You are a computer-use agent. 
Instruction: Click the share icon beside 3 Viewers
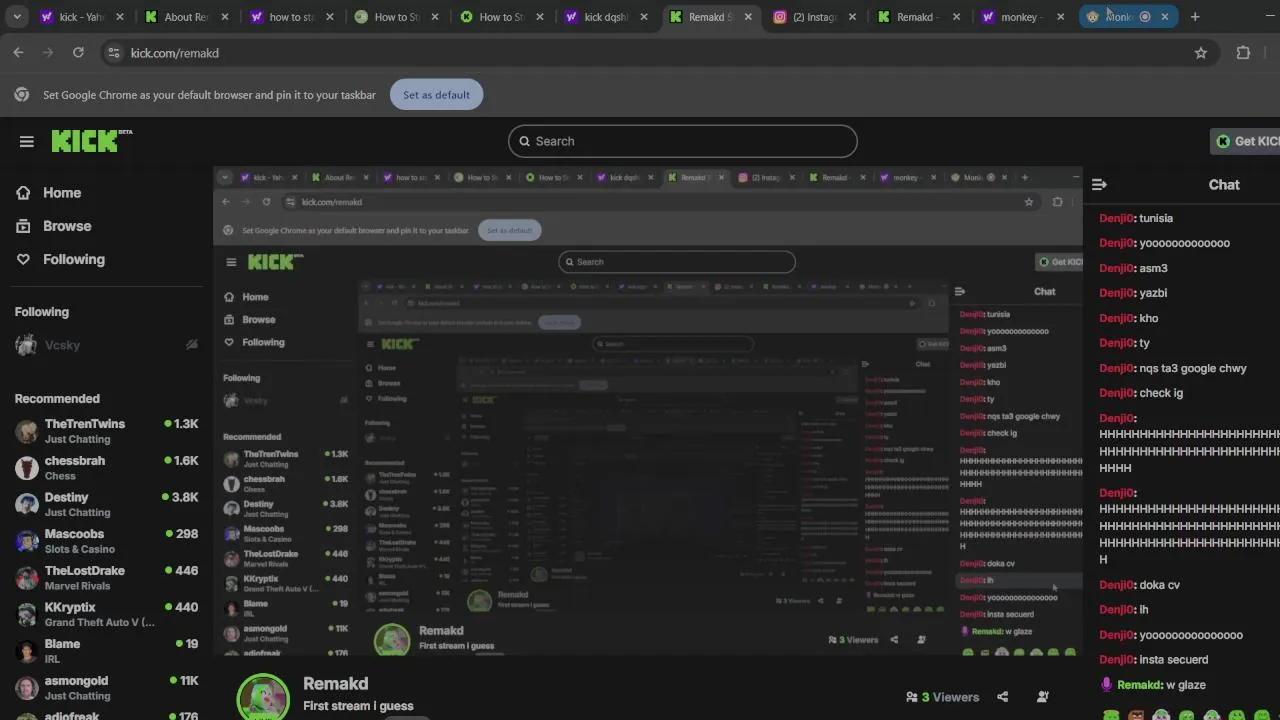click(1003, 697)
